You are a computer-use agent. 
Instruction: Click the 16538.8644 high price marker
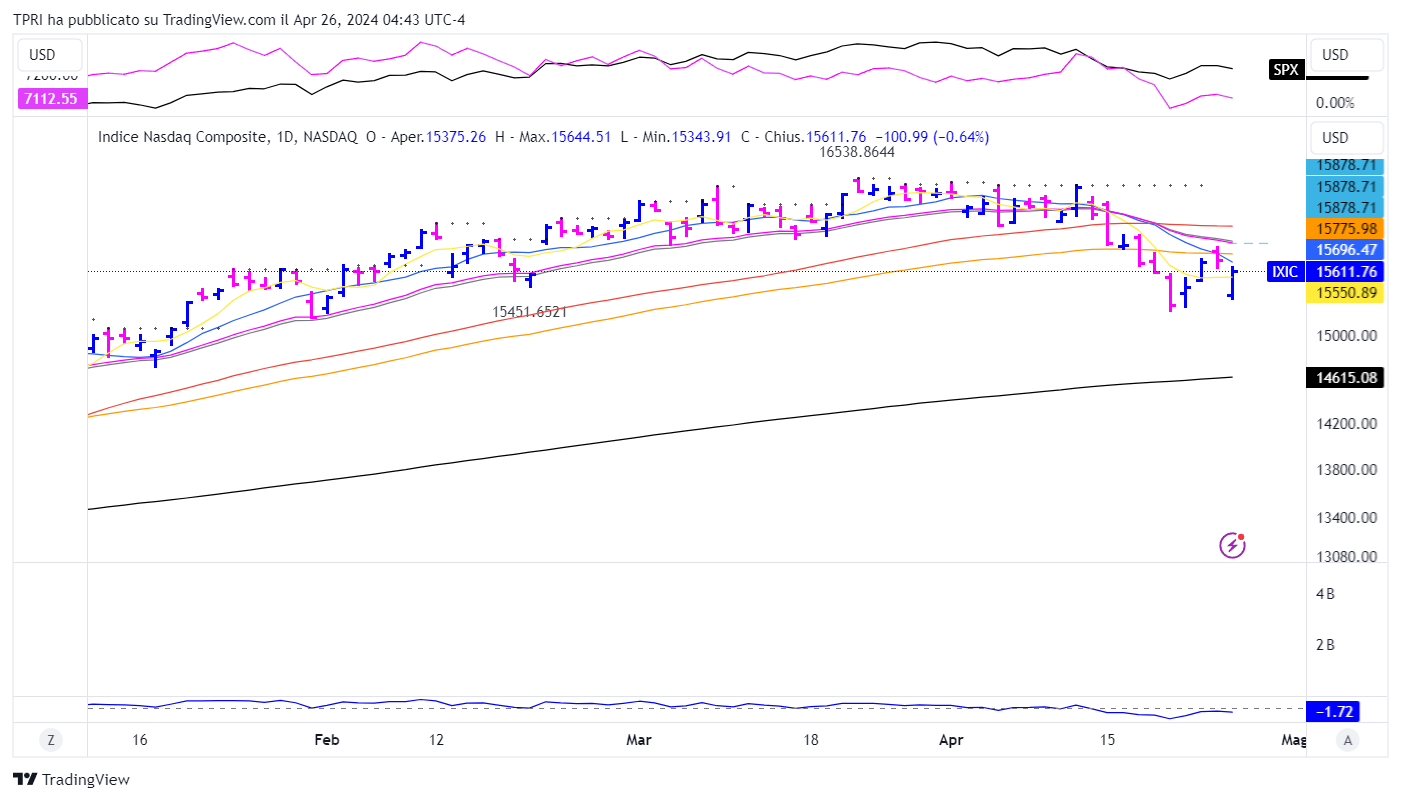pos(856,152)
